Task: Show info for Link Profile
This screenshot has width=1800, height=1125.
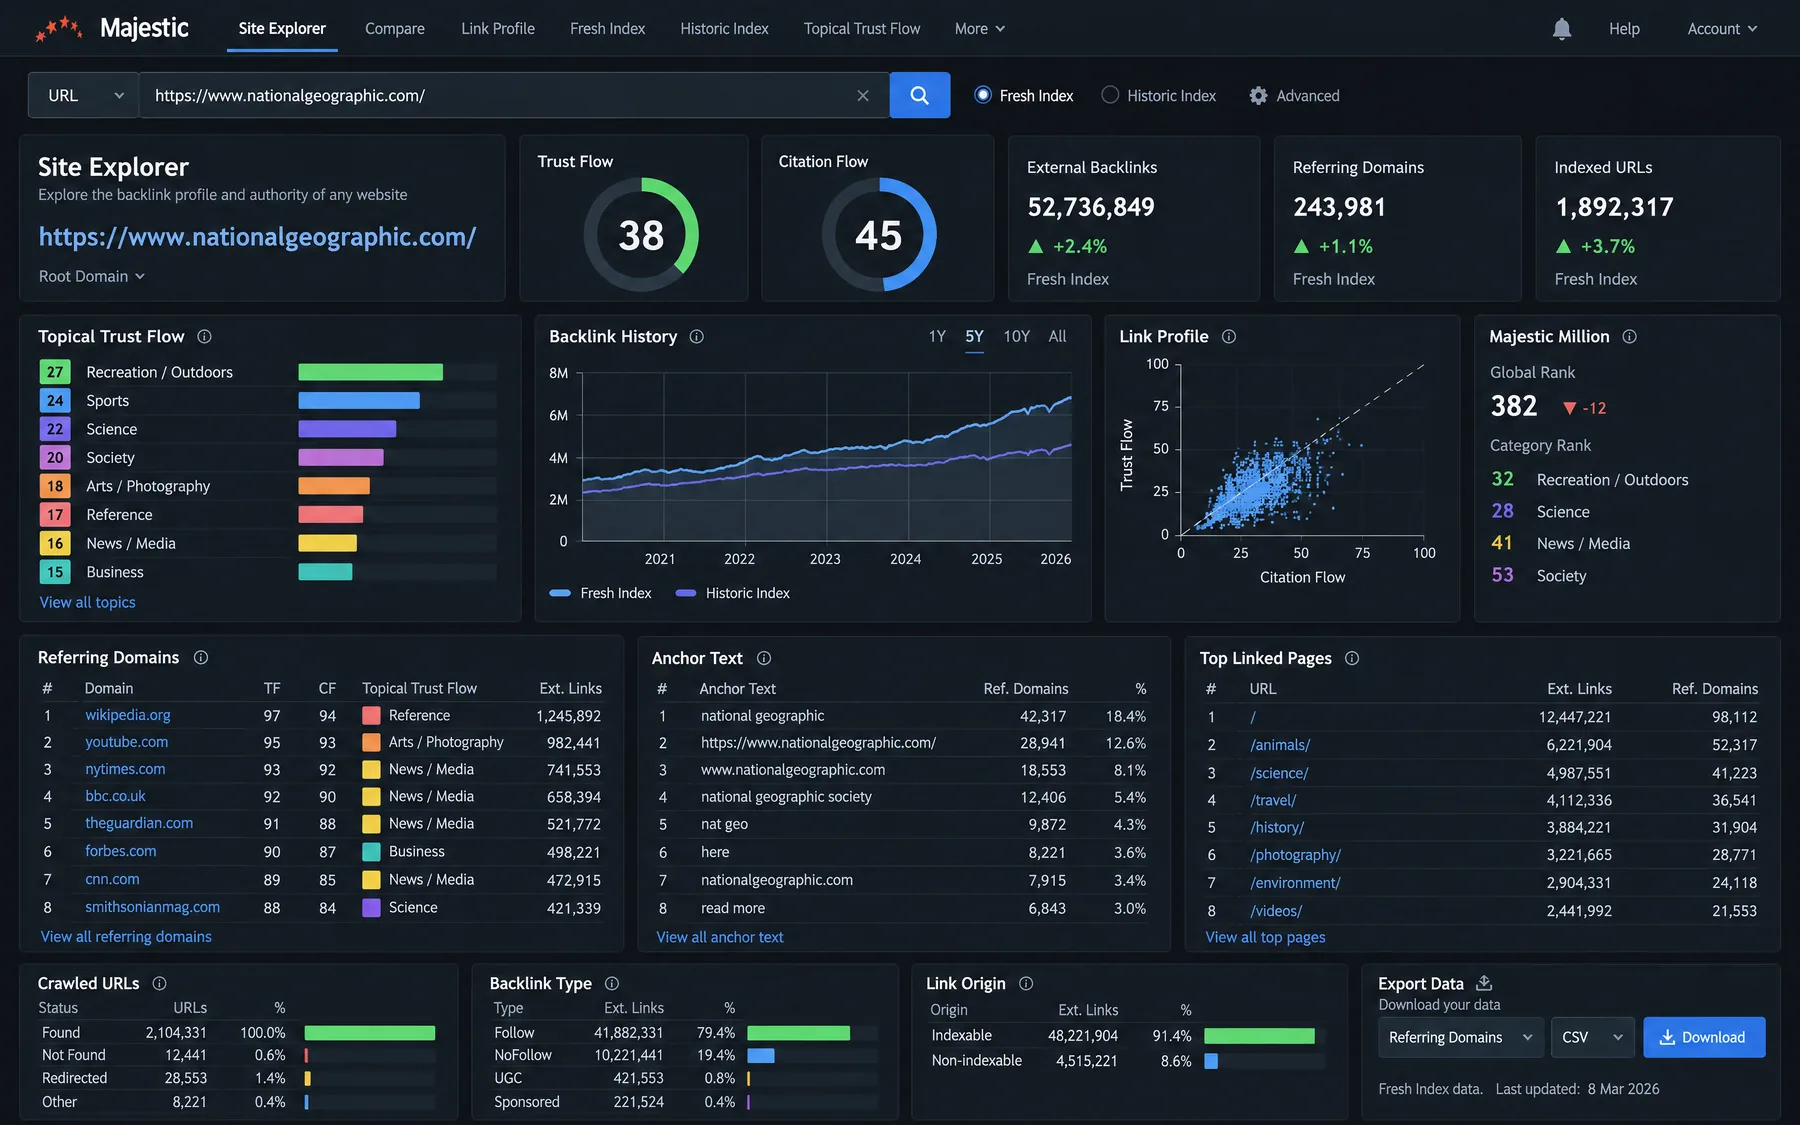Action: (1229, 337)
